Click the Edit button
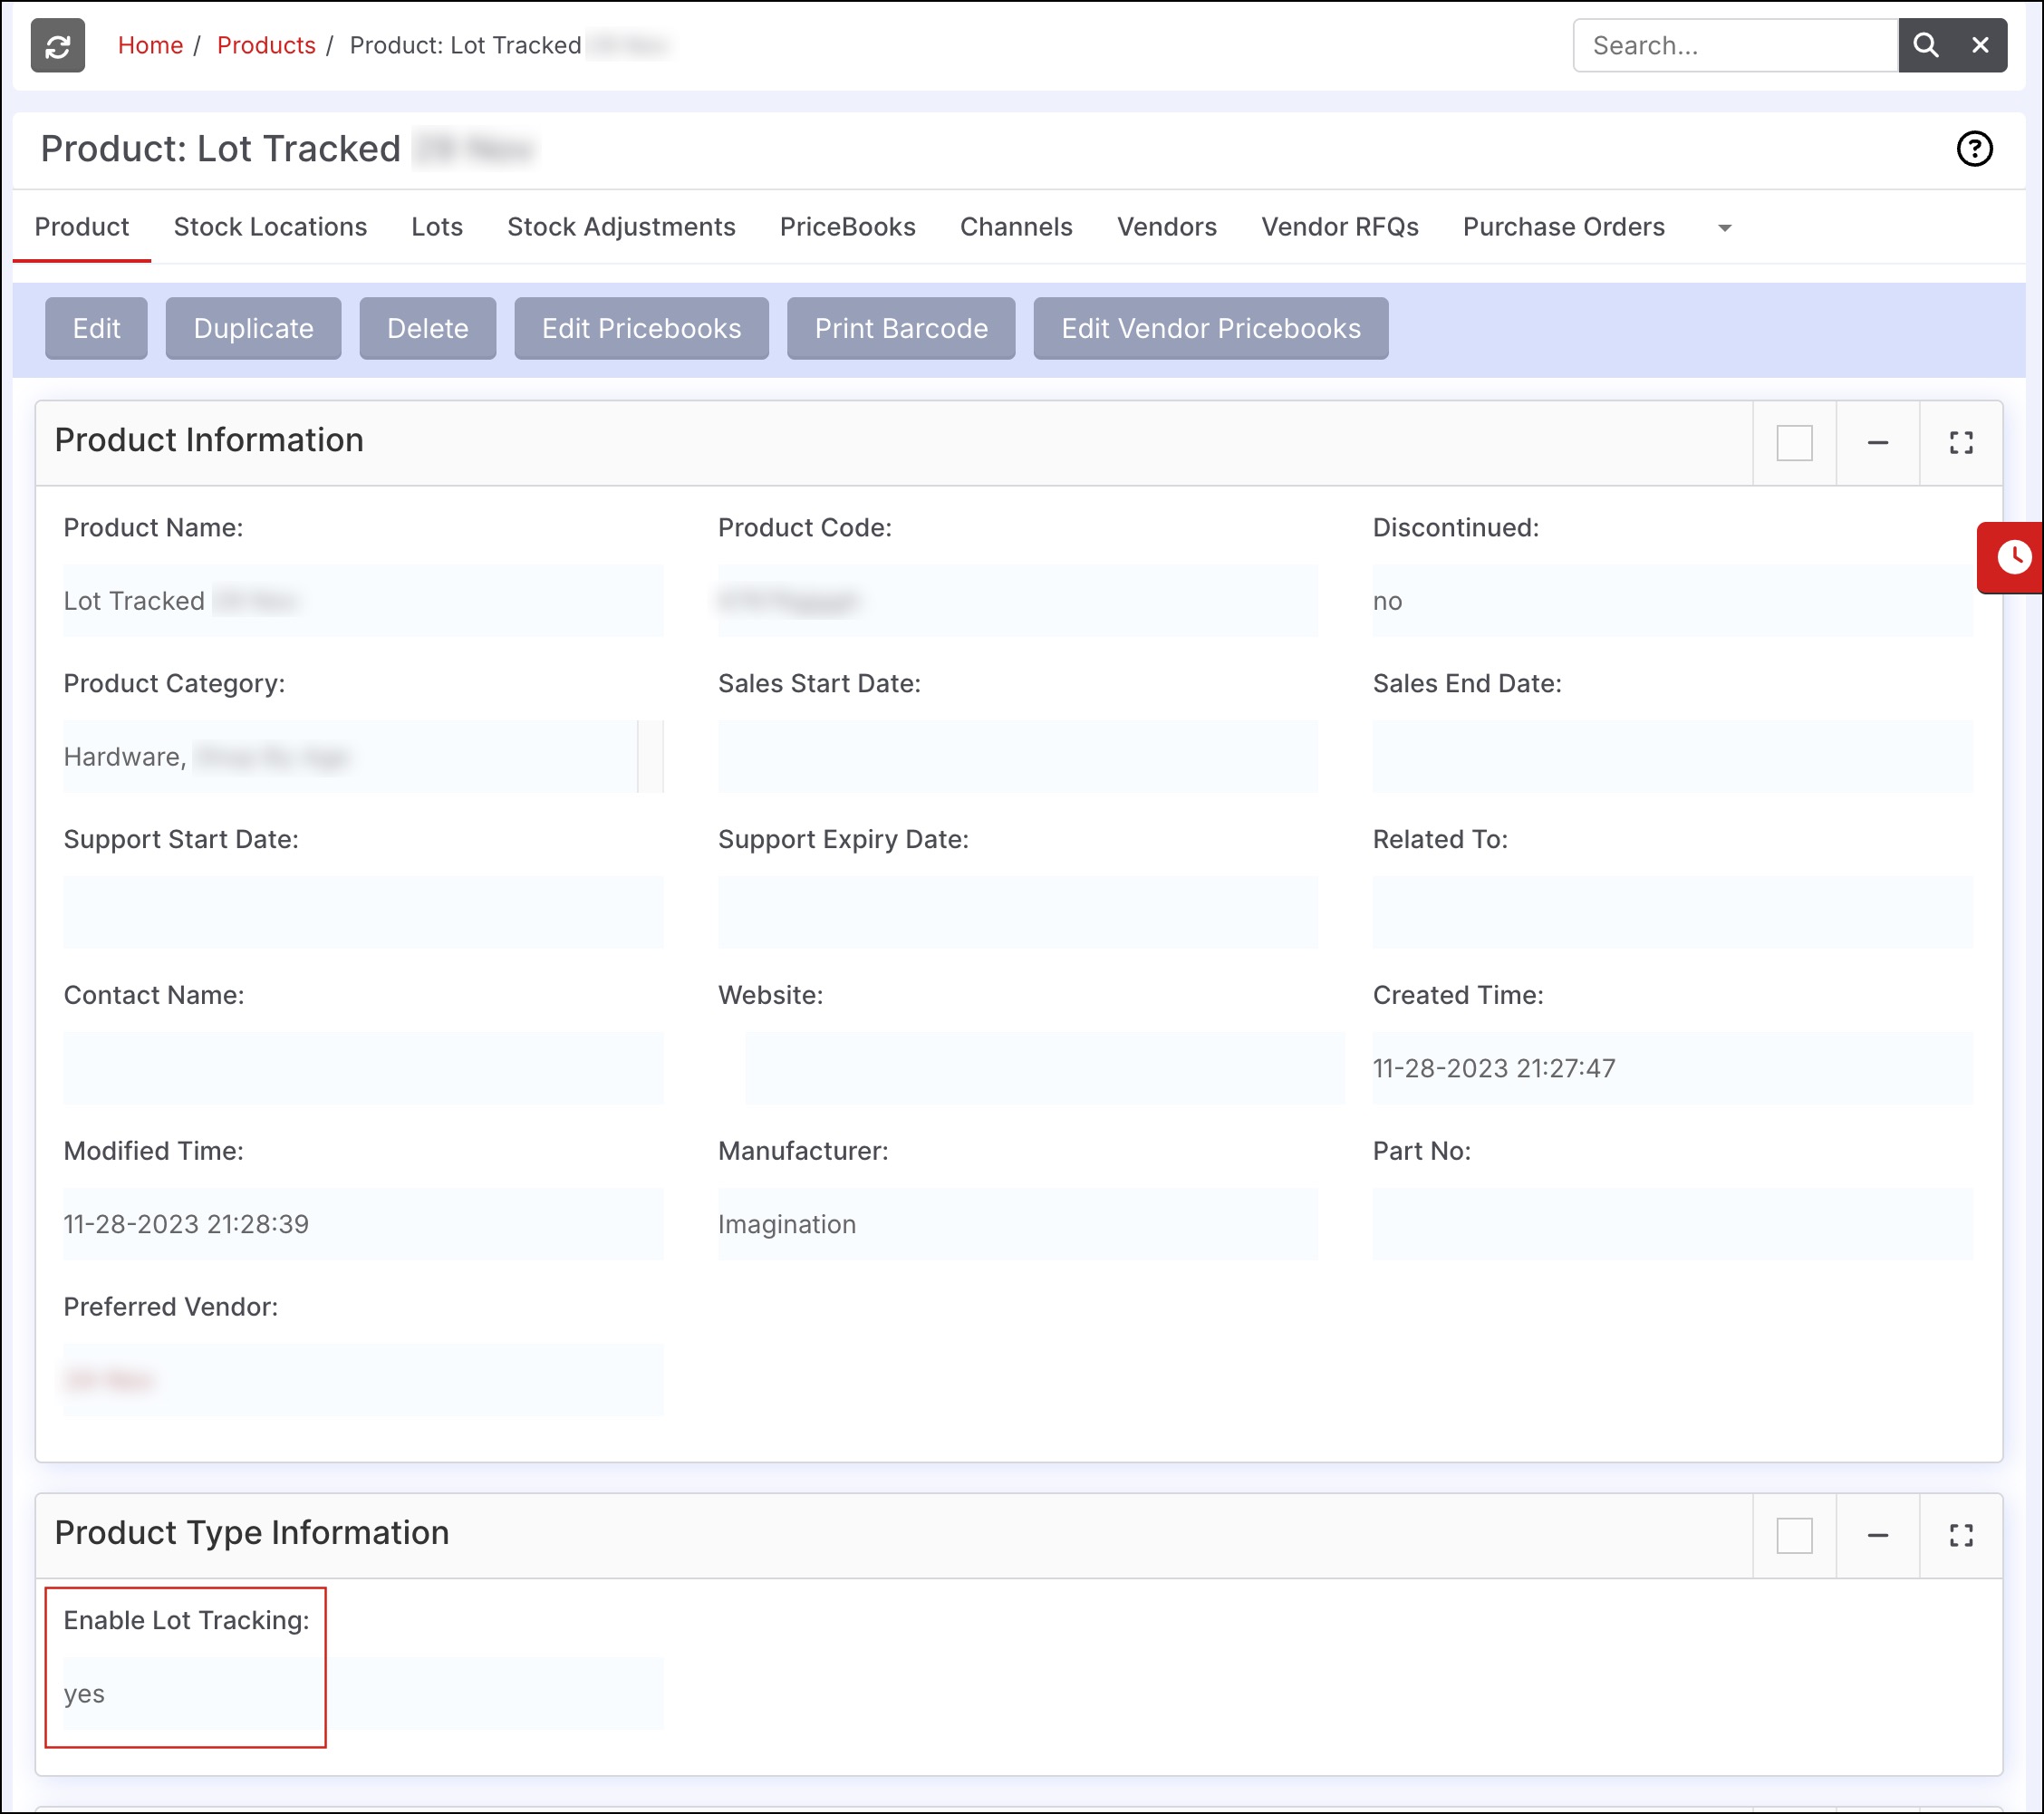This screenshot has height=1814, width=2044. coord(96,328)
